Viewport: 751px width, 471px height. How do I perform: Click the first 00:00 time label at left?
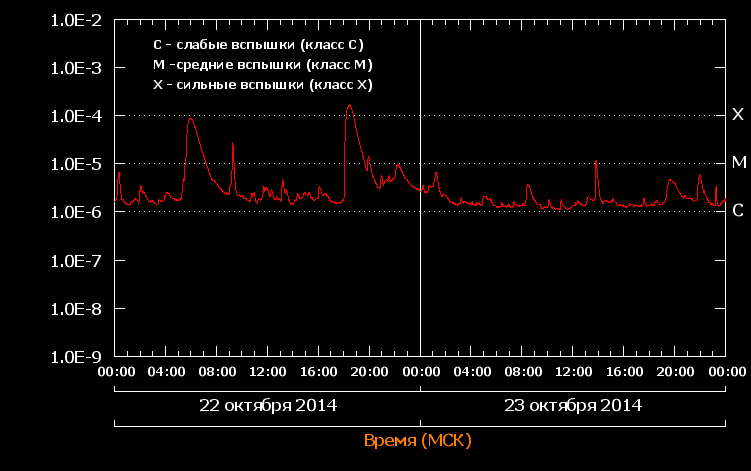point(116,372)
